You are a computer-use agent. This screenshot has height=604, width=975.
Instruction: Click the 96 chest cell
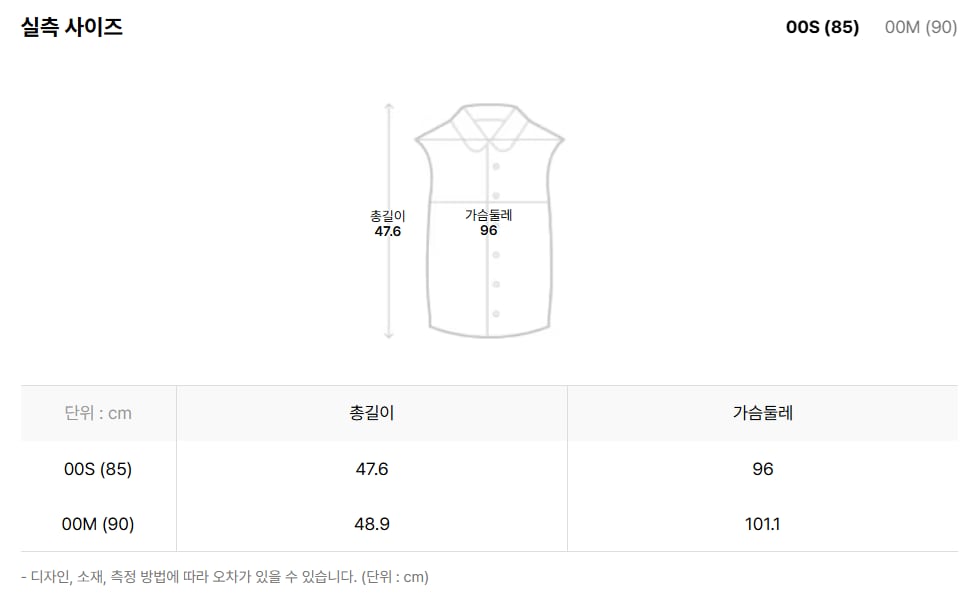[762, 468]
